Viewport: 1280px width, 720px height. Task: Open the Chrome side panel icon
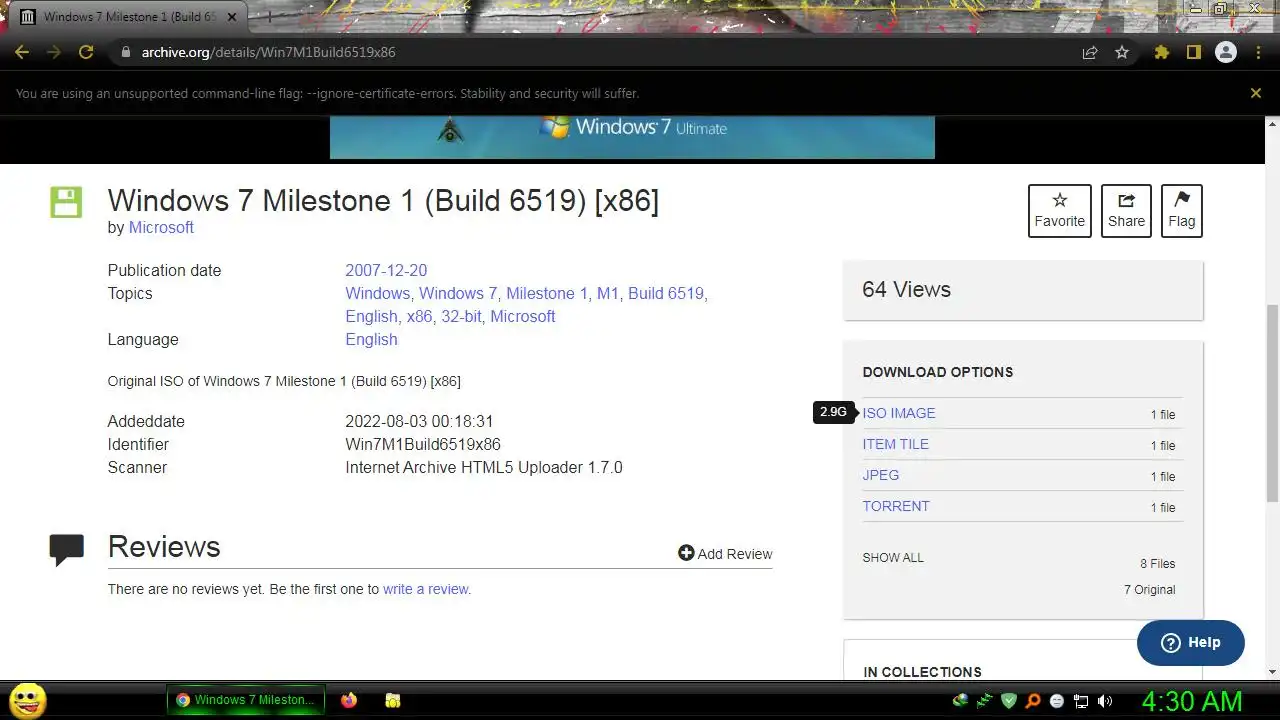tap(1193, 52)
